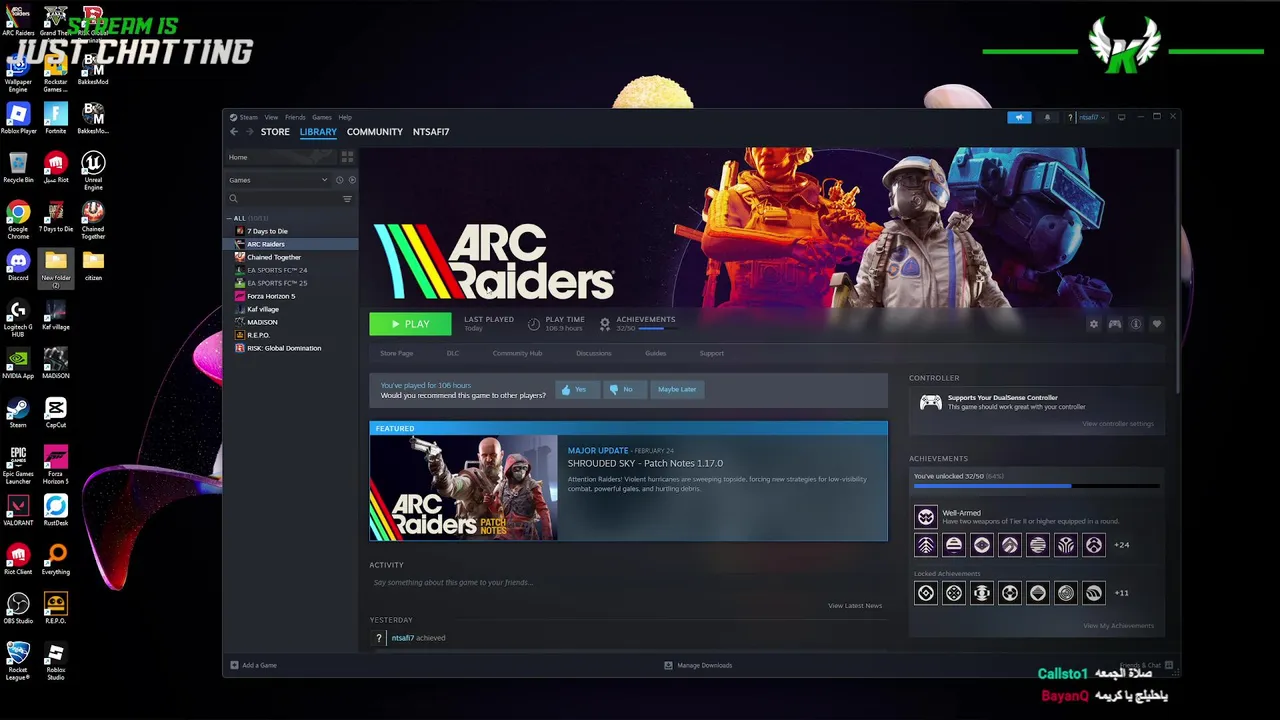Click the green PLAY button
Viewport: 1280px width, 720px height.
[x=410, y=324]
